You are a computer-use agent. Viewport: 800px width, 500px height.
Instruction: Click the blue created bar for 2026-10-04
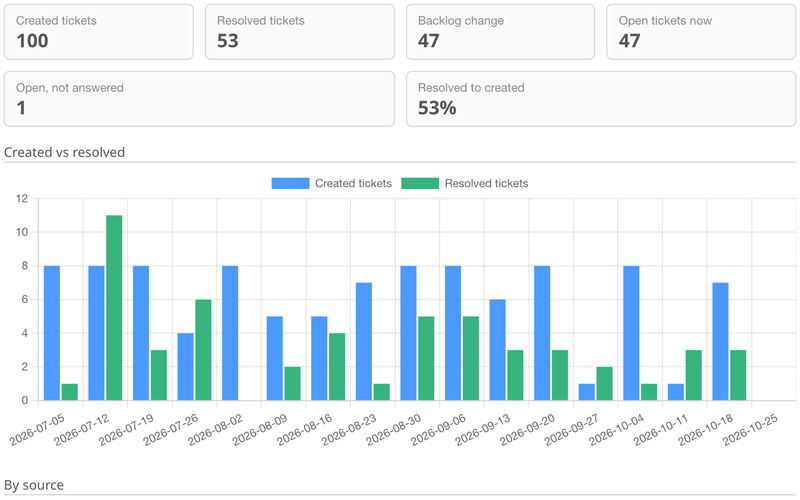pyautogui.click(x=631, y=333)
